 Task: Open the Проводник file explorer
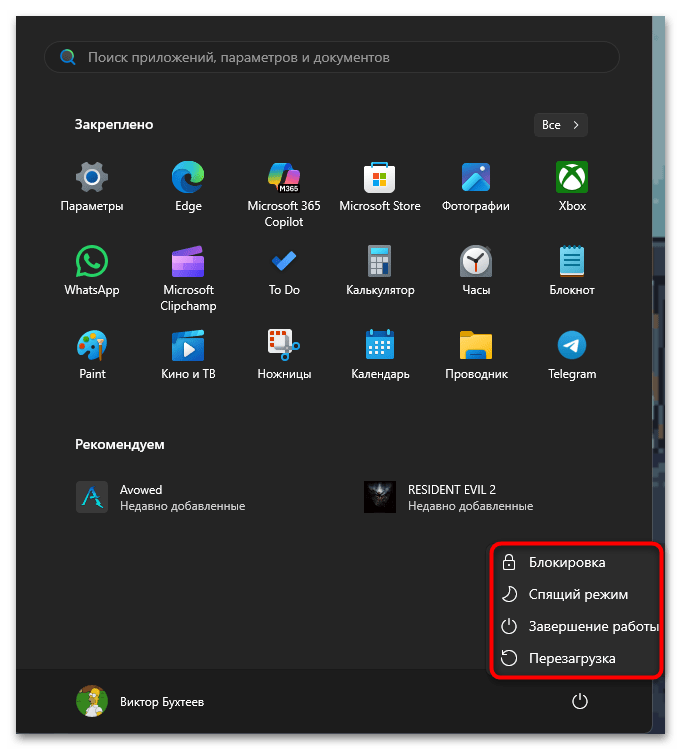tap(476, 355)
